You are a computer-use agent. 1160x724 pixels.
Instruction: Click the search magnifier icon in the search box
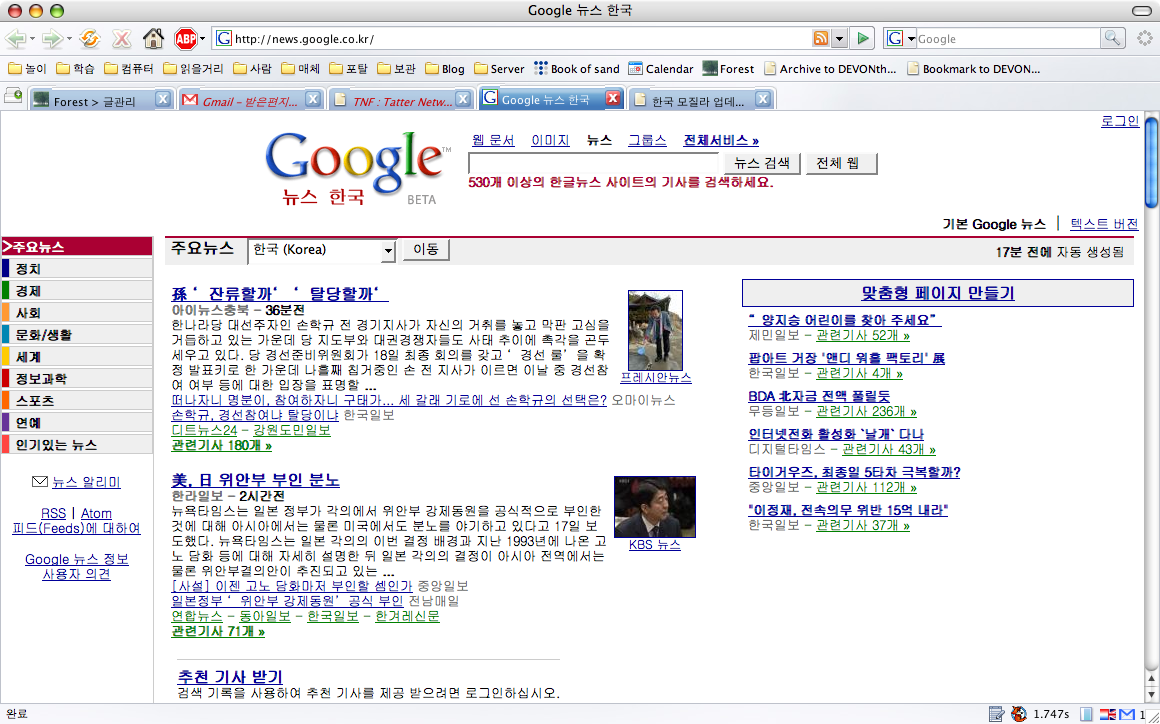click(1112, 38)
